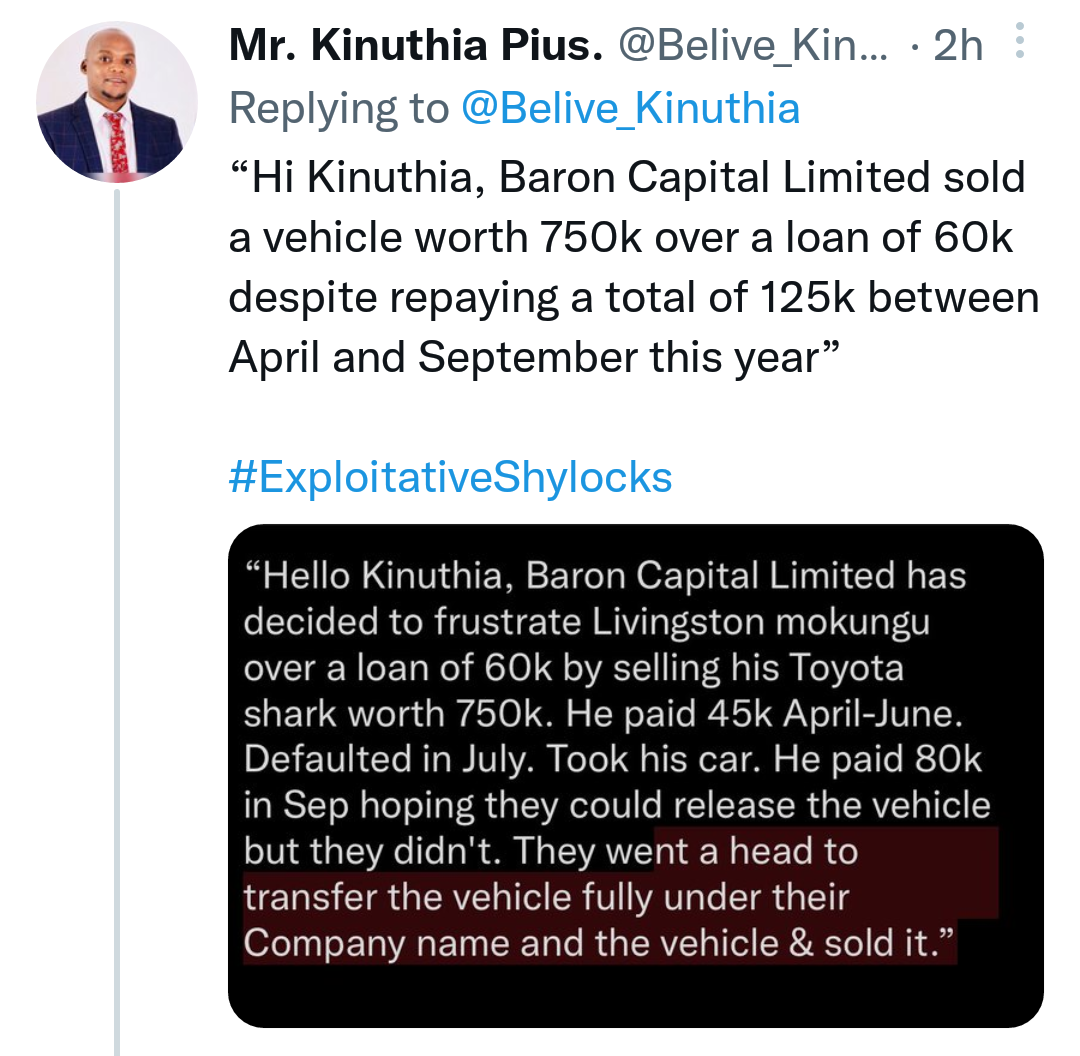Click highlighted "transfer the vehicle fully under their"
Image resolution: width=1080 pixels, height=1056 pixels.
tap(546, 897)
